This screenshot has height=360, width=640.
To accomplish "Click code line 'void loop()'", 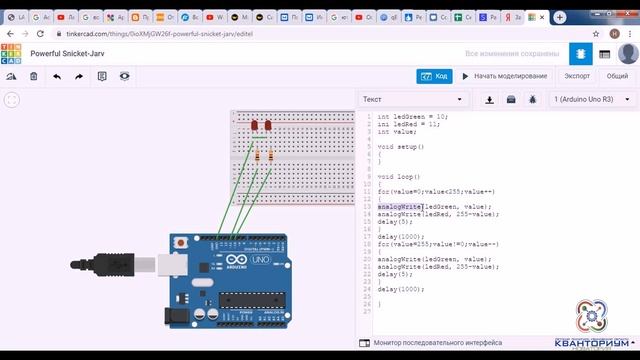I will [x=399, y=177].
